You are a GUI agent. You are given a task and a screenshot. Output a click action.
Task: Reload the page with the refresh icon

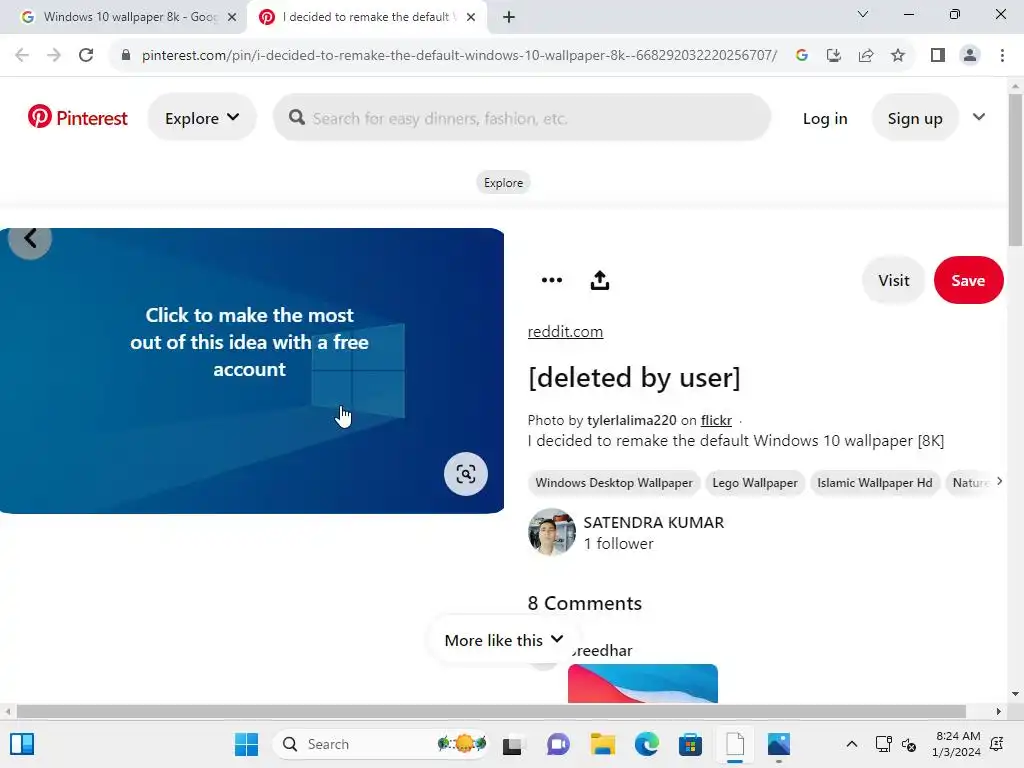click(86, 56)
